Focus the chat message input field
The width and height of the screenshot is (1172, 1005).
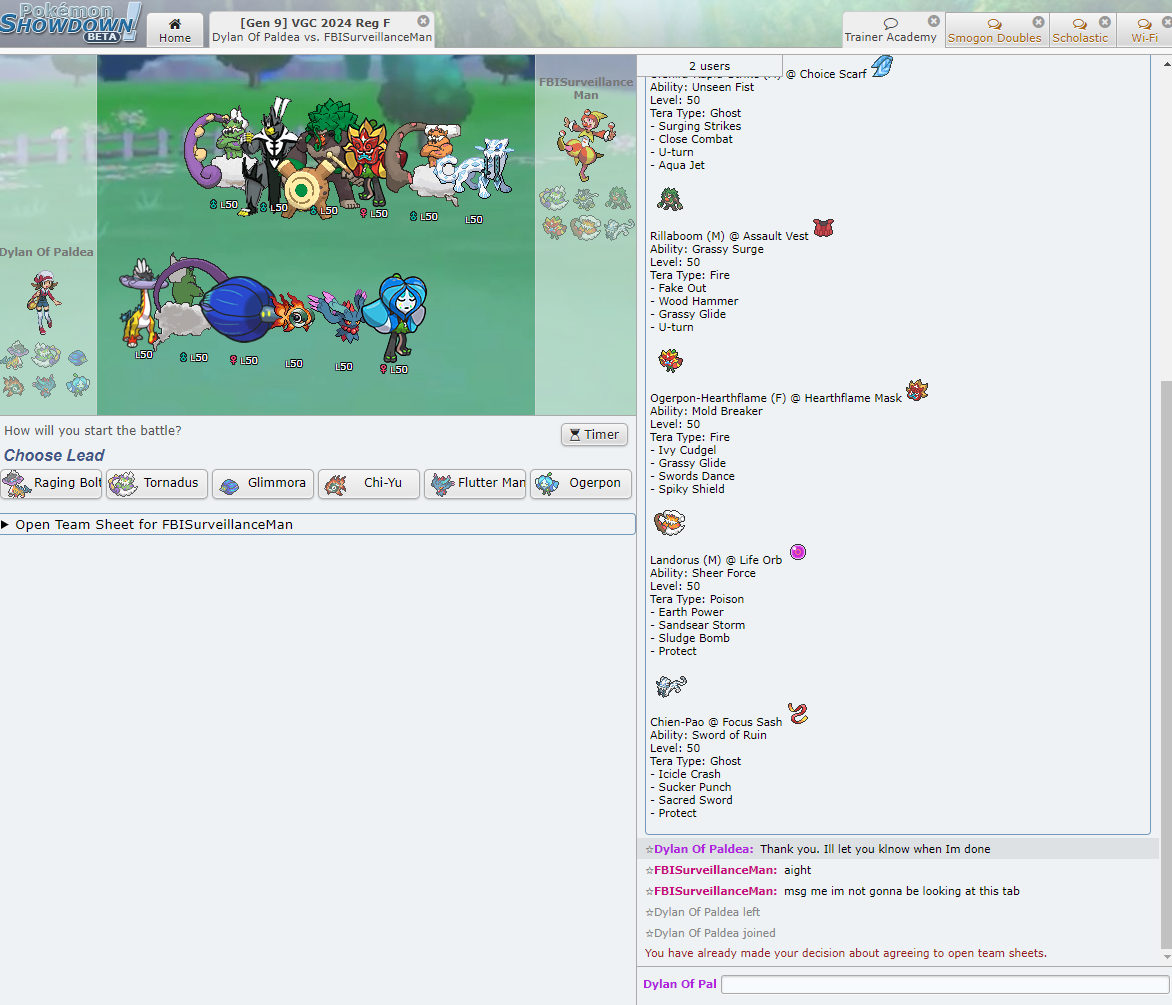[x=946, y=984]
